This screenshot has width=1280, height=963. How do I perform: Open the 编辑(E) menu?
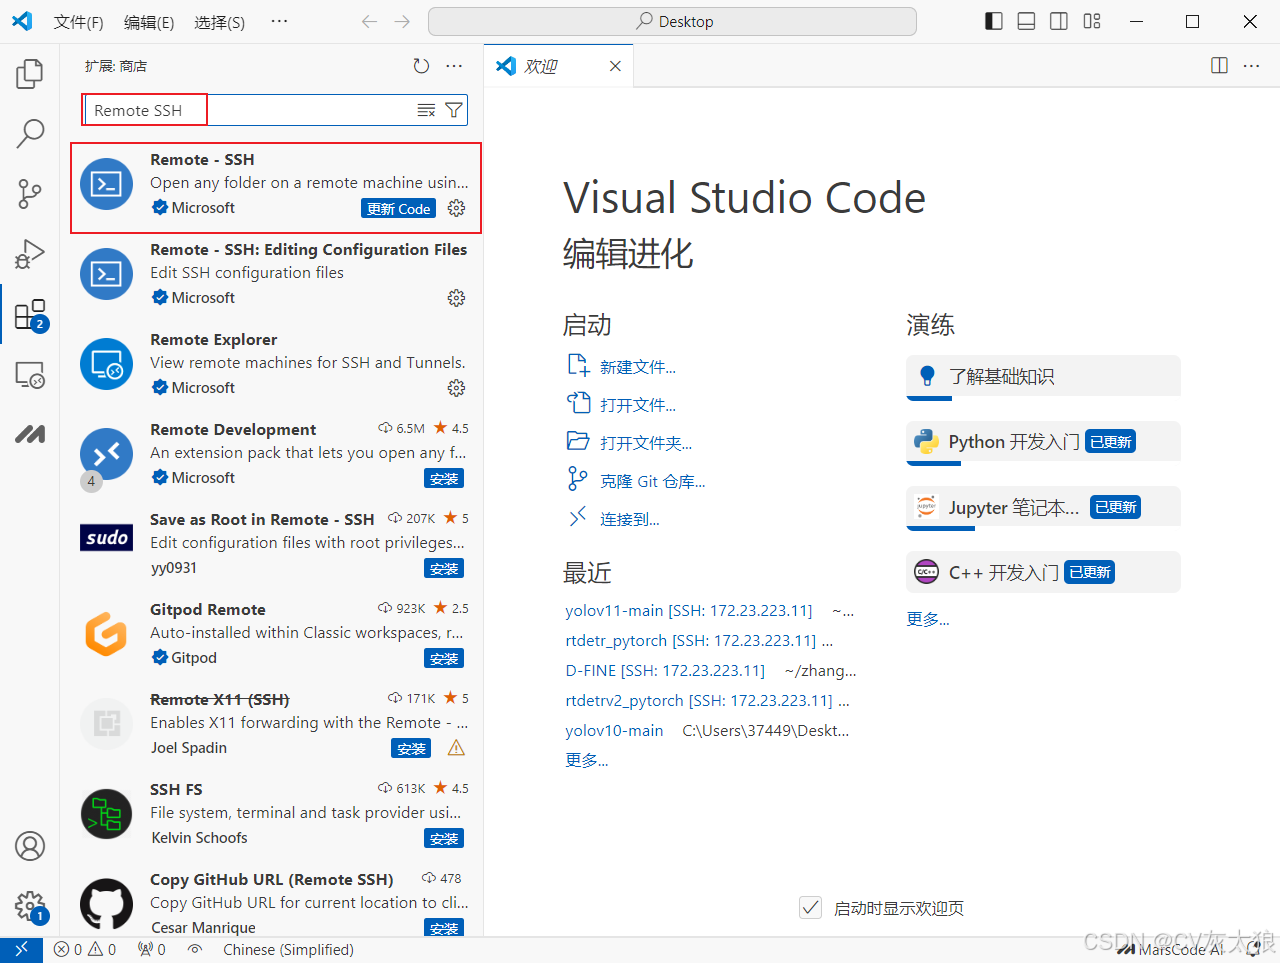click(149, 22)
